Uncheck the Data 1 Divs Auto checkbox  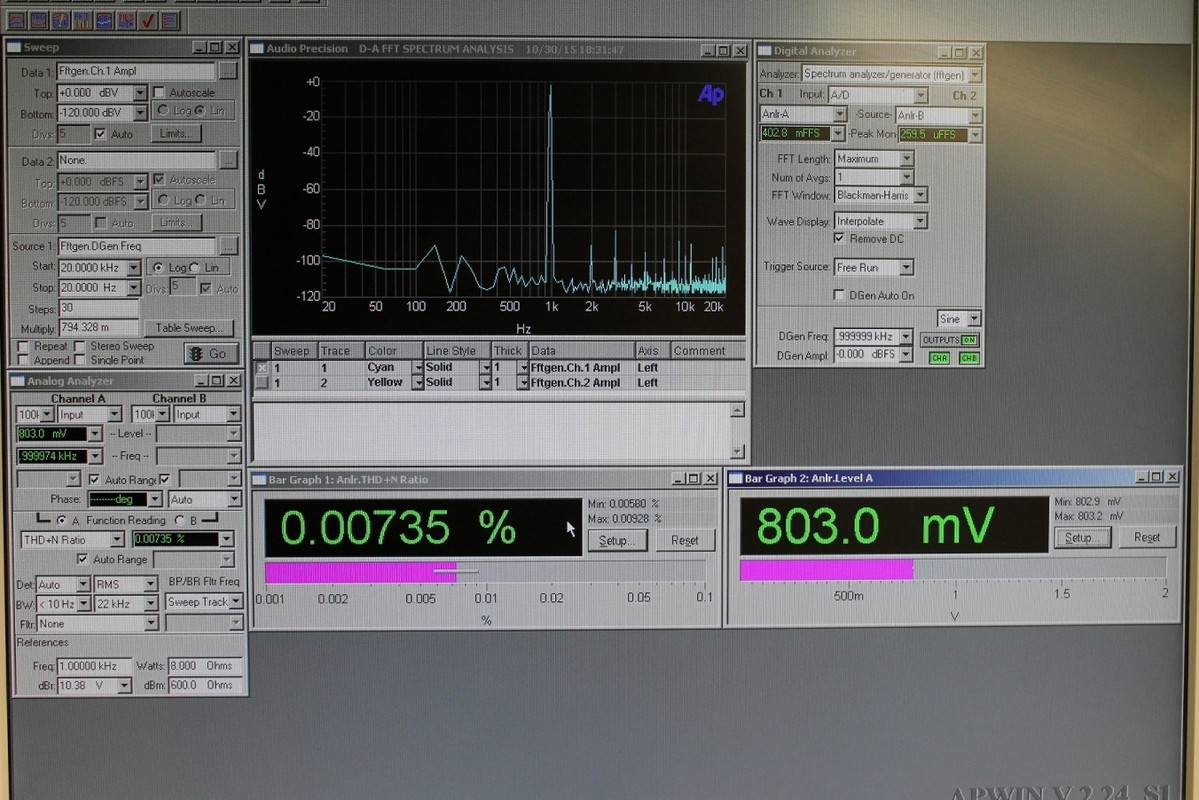(99, 133)
